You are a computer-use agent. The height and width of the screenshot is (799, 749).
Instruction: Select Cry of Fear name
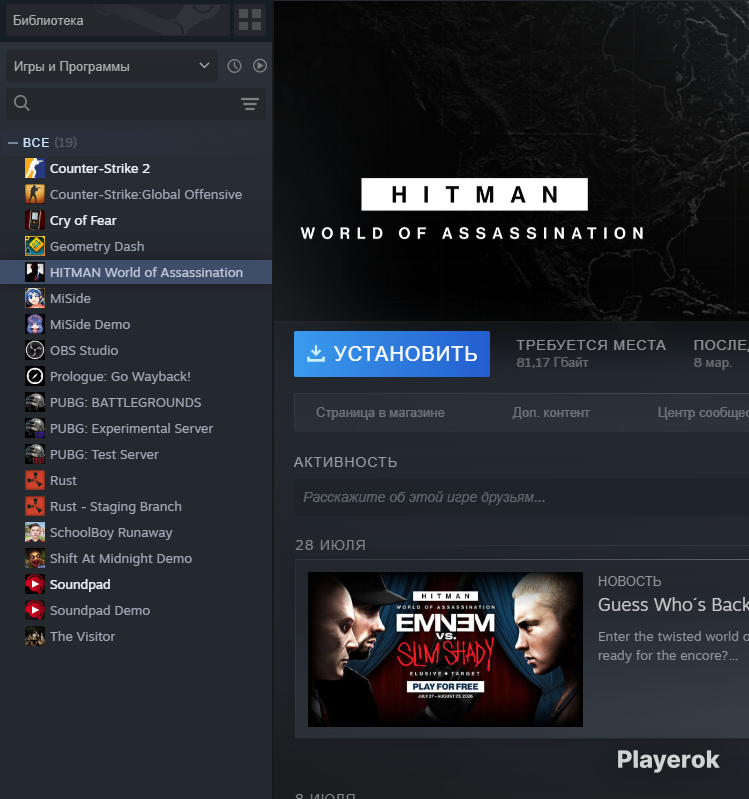pos(83,220)
